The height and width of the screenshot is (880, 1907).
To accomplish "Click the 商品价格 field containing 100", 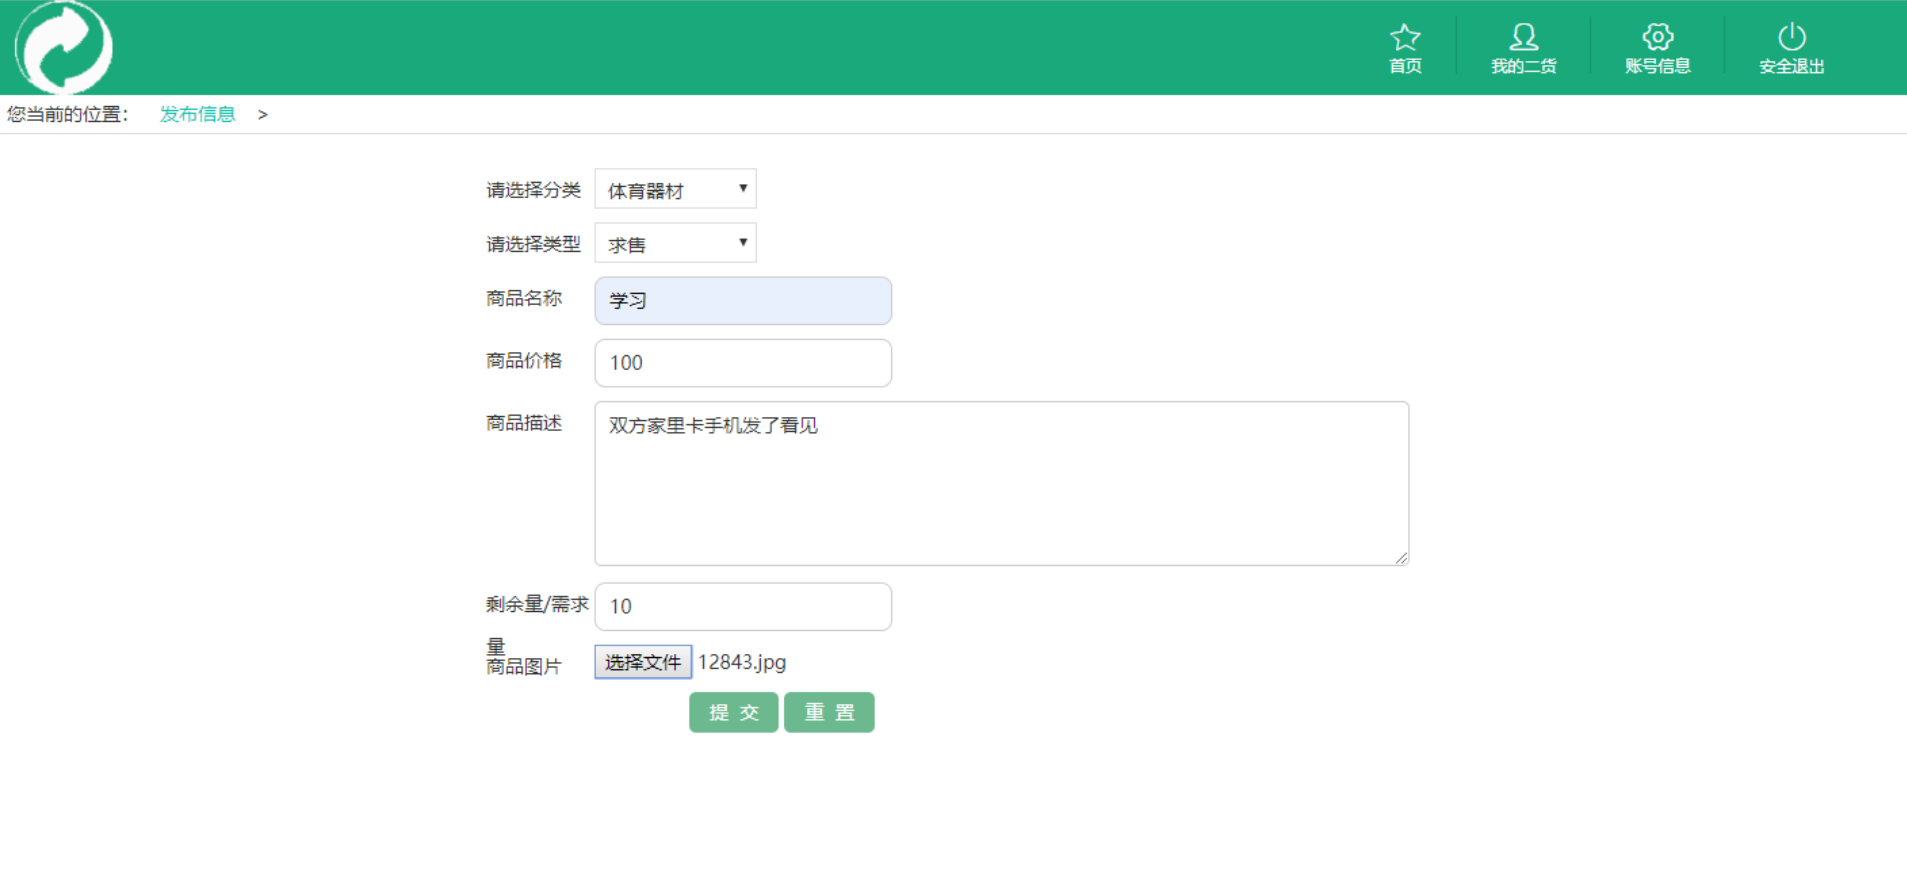I will tap(743, 363).
